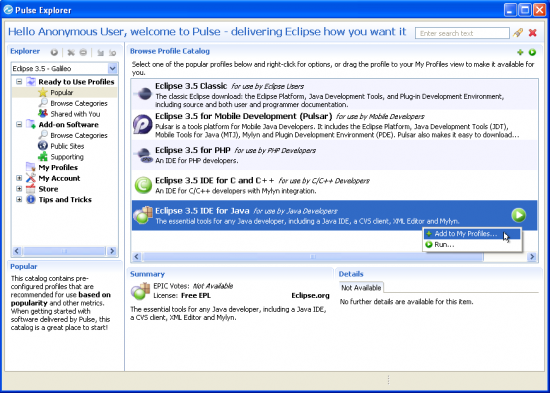Select the Not Available tab in Details
This screenshot has width=550, height=393.
point(361,288)
